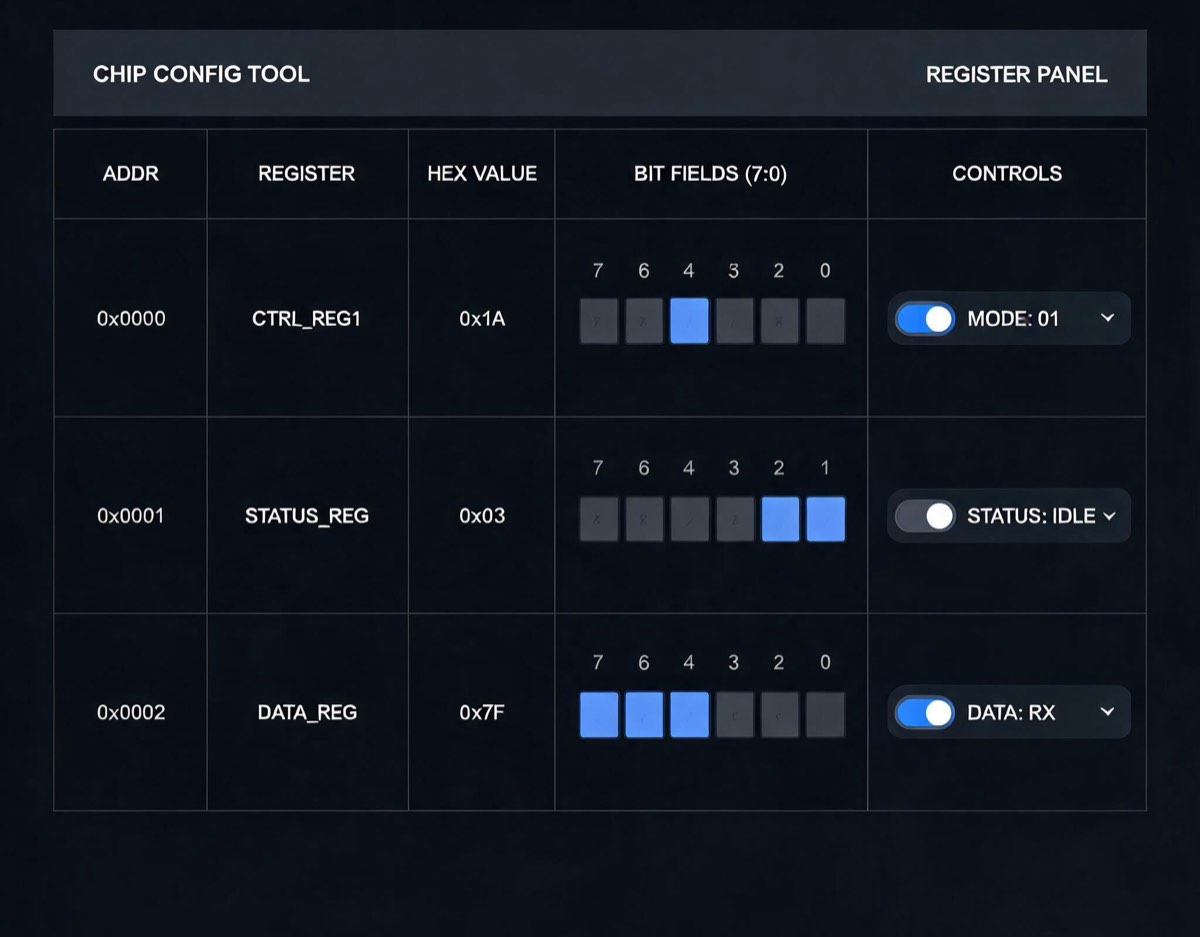Select the 0x7F hex value of DATA_REG

(x=482, y=713)
